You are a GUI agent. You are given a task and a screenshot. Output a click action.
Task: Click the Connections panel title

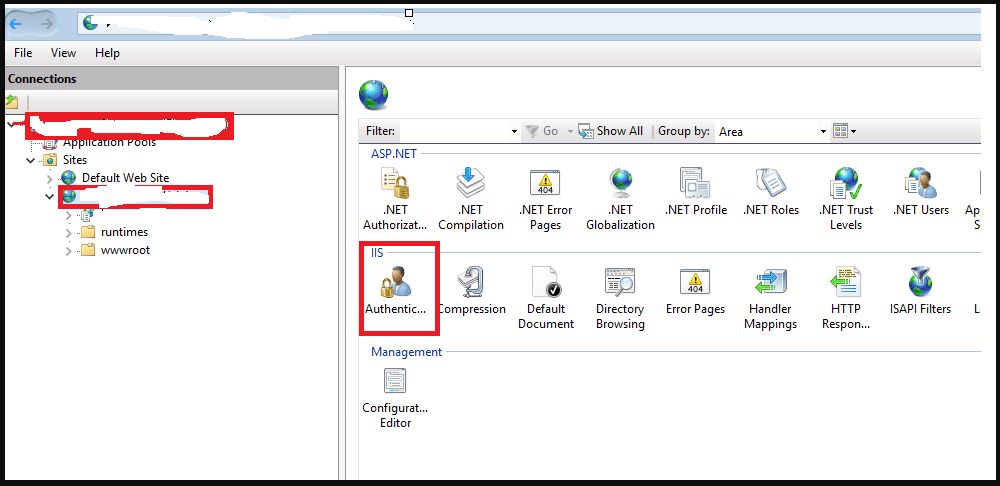point(42,79)
